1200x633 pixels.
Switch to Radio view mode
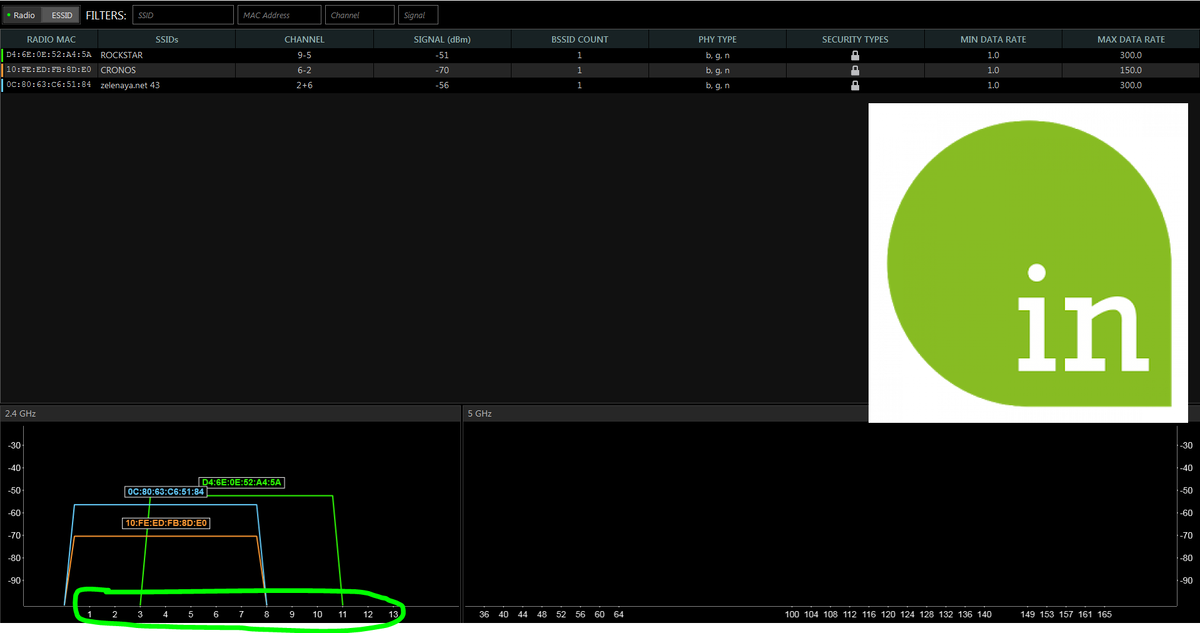coord(21,15)
